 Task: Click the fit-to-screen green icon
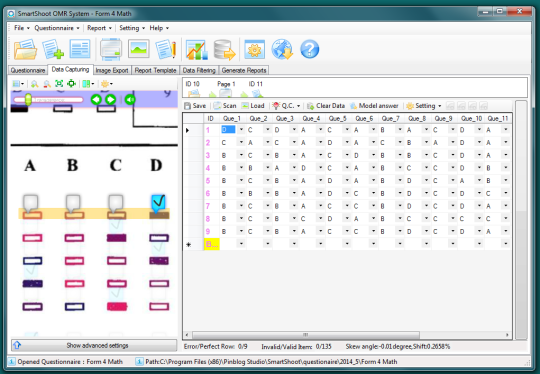59,84
